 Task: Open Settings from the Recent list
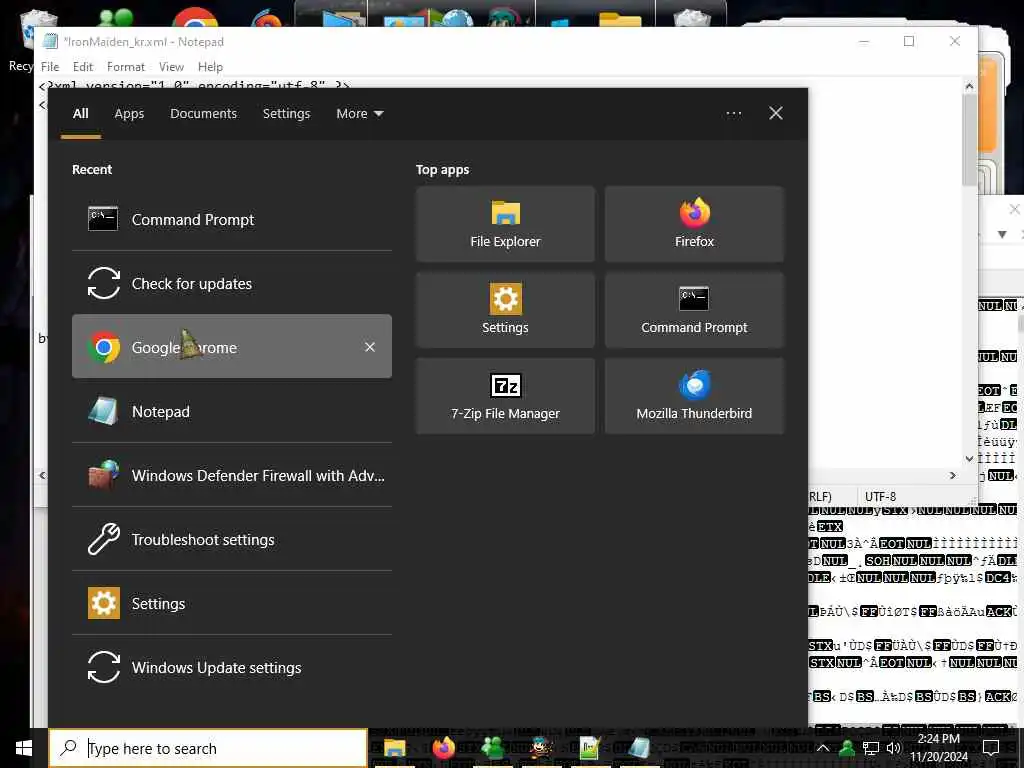tap(232, 603)
